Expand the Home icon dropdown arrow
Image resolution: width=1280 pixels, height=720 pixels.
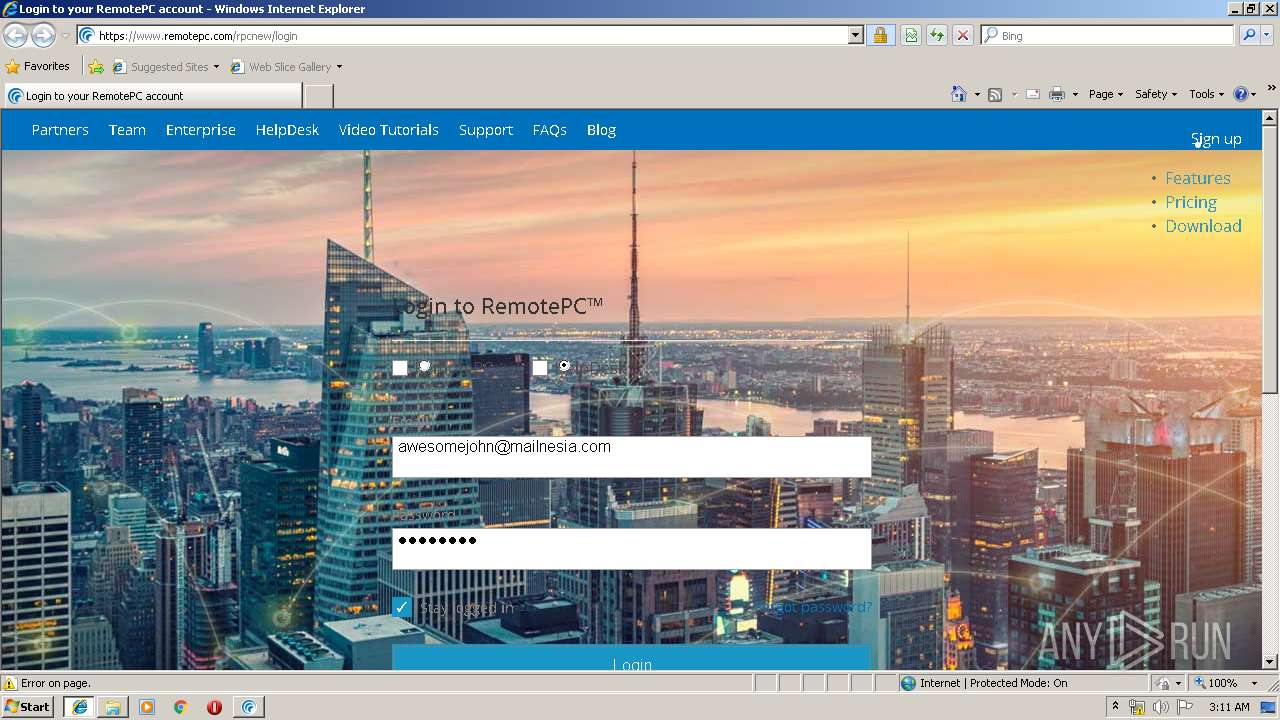click(977, 95)
